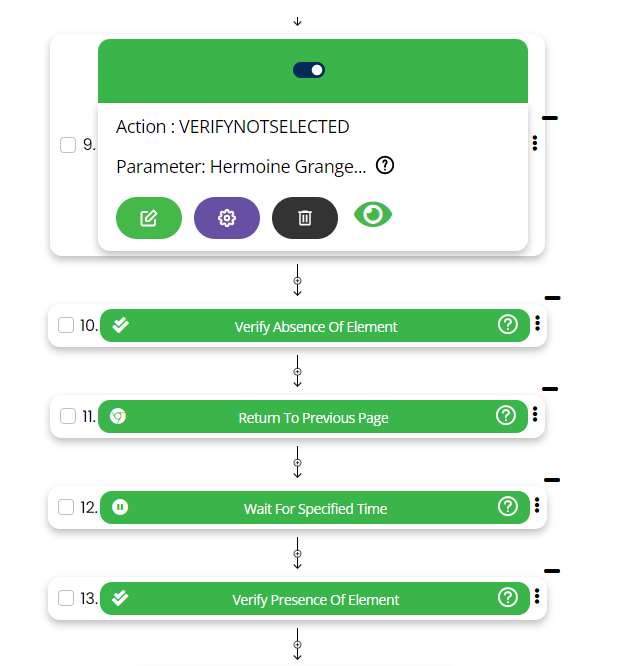631x666 pixels.
Task: Open three-dot menu for step 13
Action: point(537,596)
